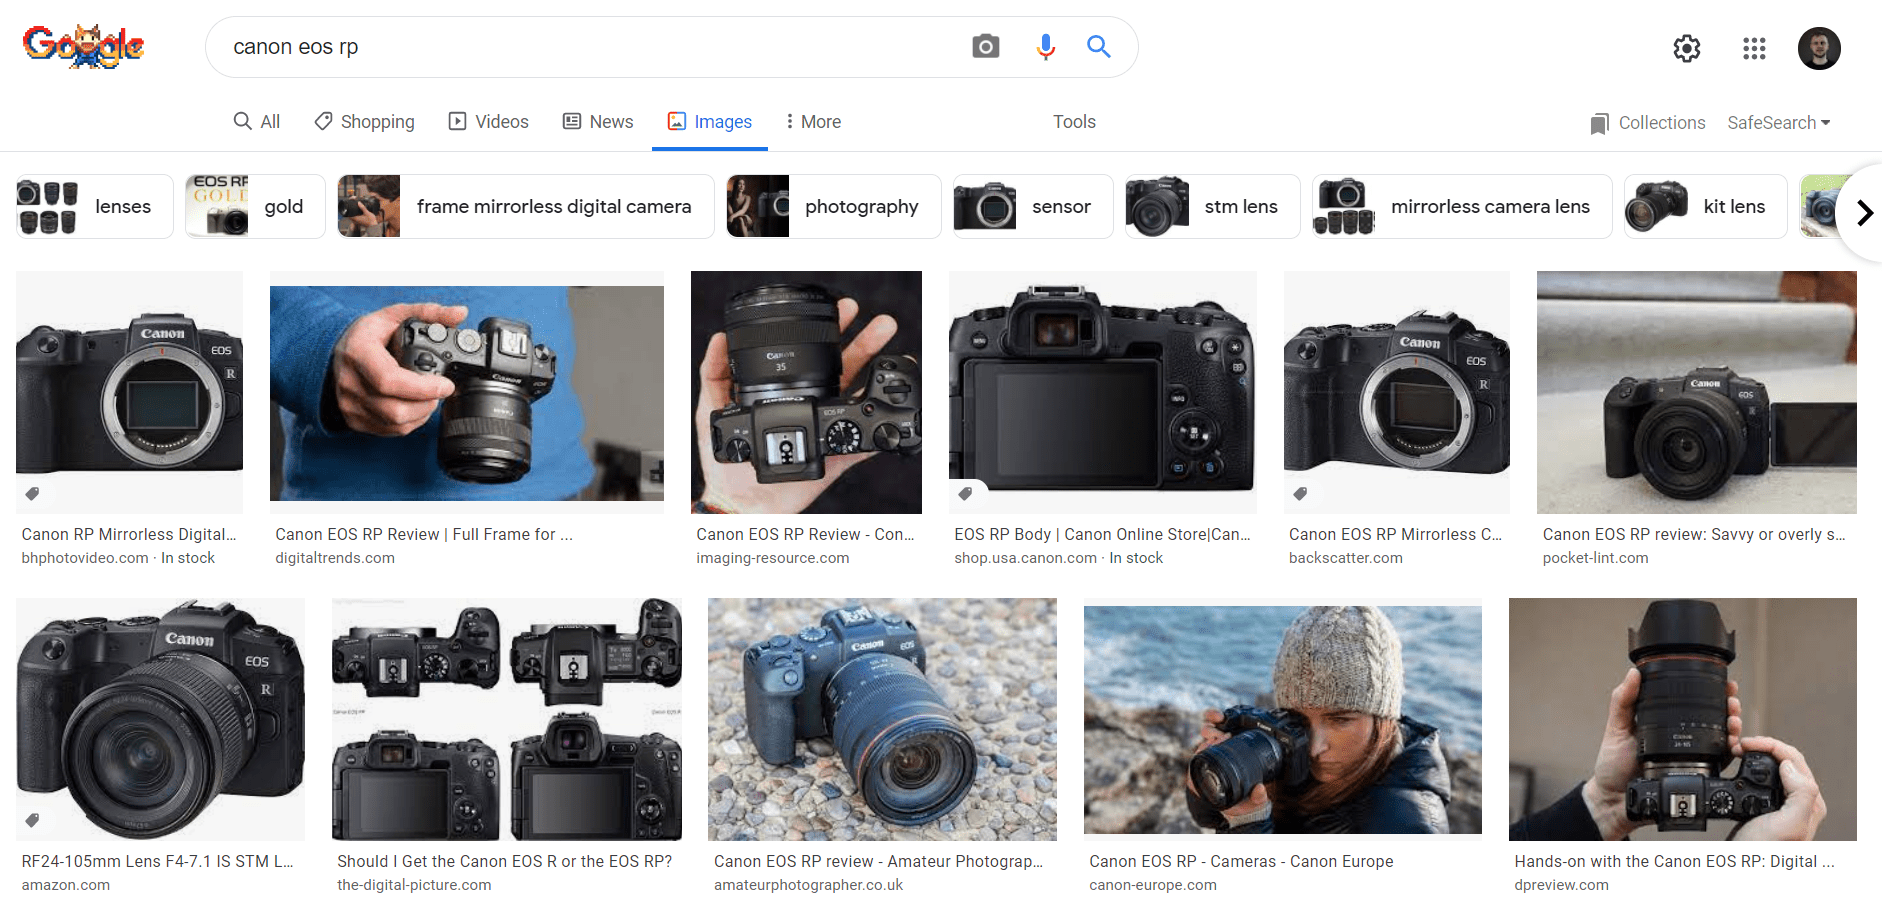Filter by stm lens chip
This screenshot has height=906, width=1882.
(1213, 206)
